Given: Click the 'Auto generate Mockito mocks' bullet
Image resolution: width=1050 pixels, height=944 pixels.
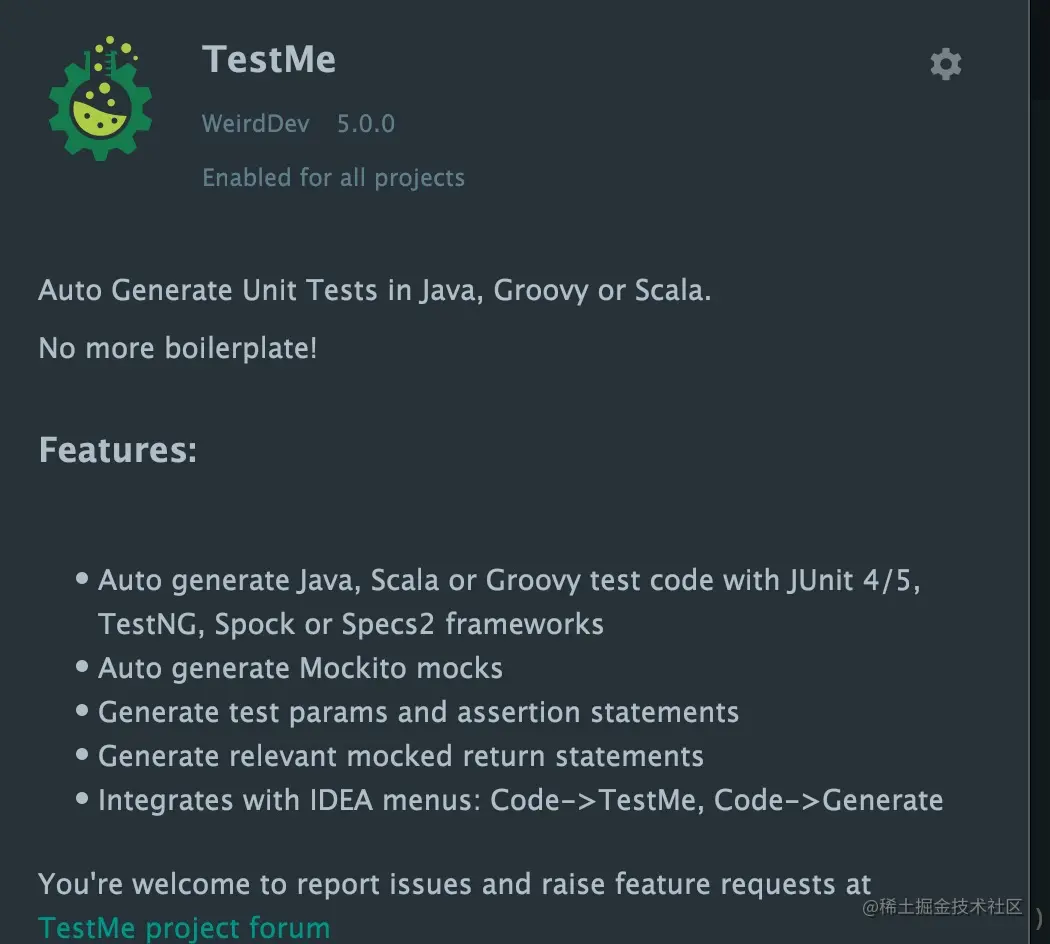Looking at the screenshot, I should click(300, 668).
